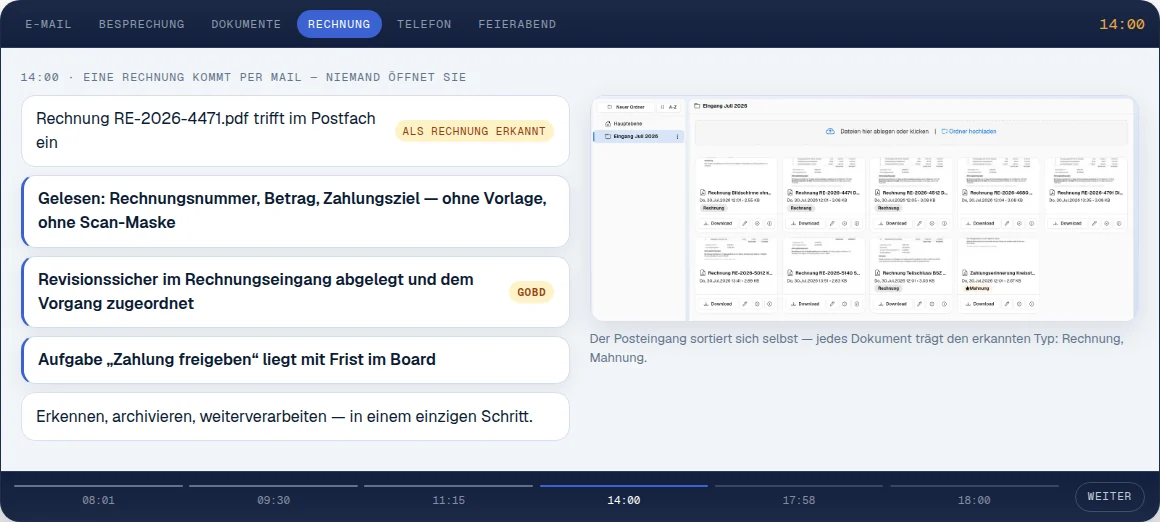Click the 'ALS RECHNUNG ERKANNT' badge

point(474,131)
